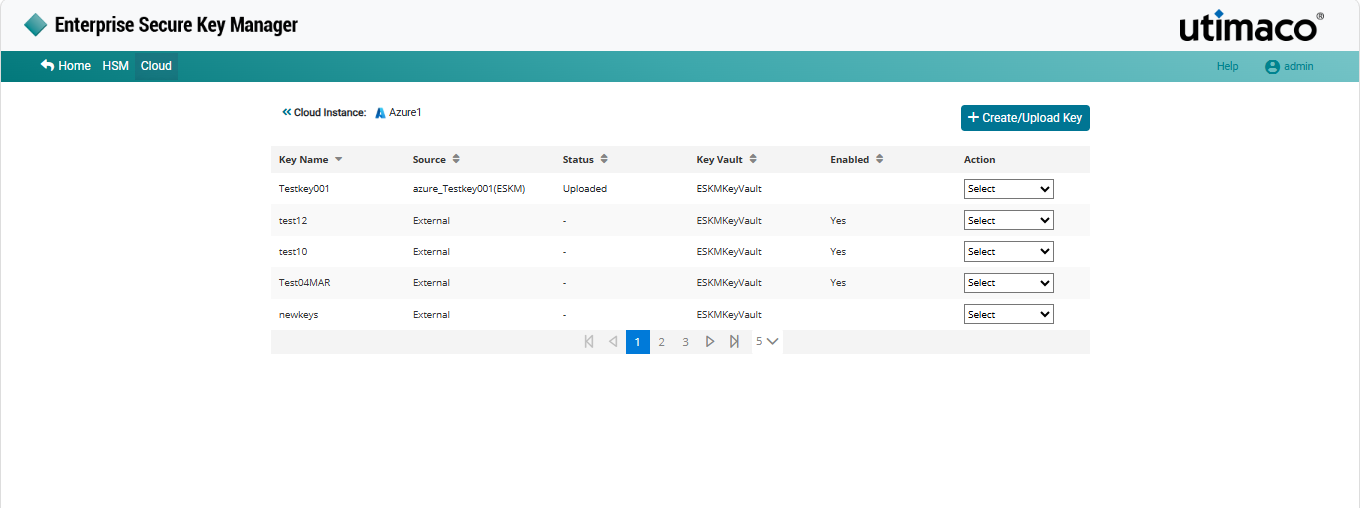
Task: Go to first page of results
Action: (x=589, y=342)
